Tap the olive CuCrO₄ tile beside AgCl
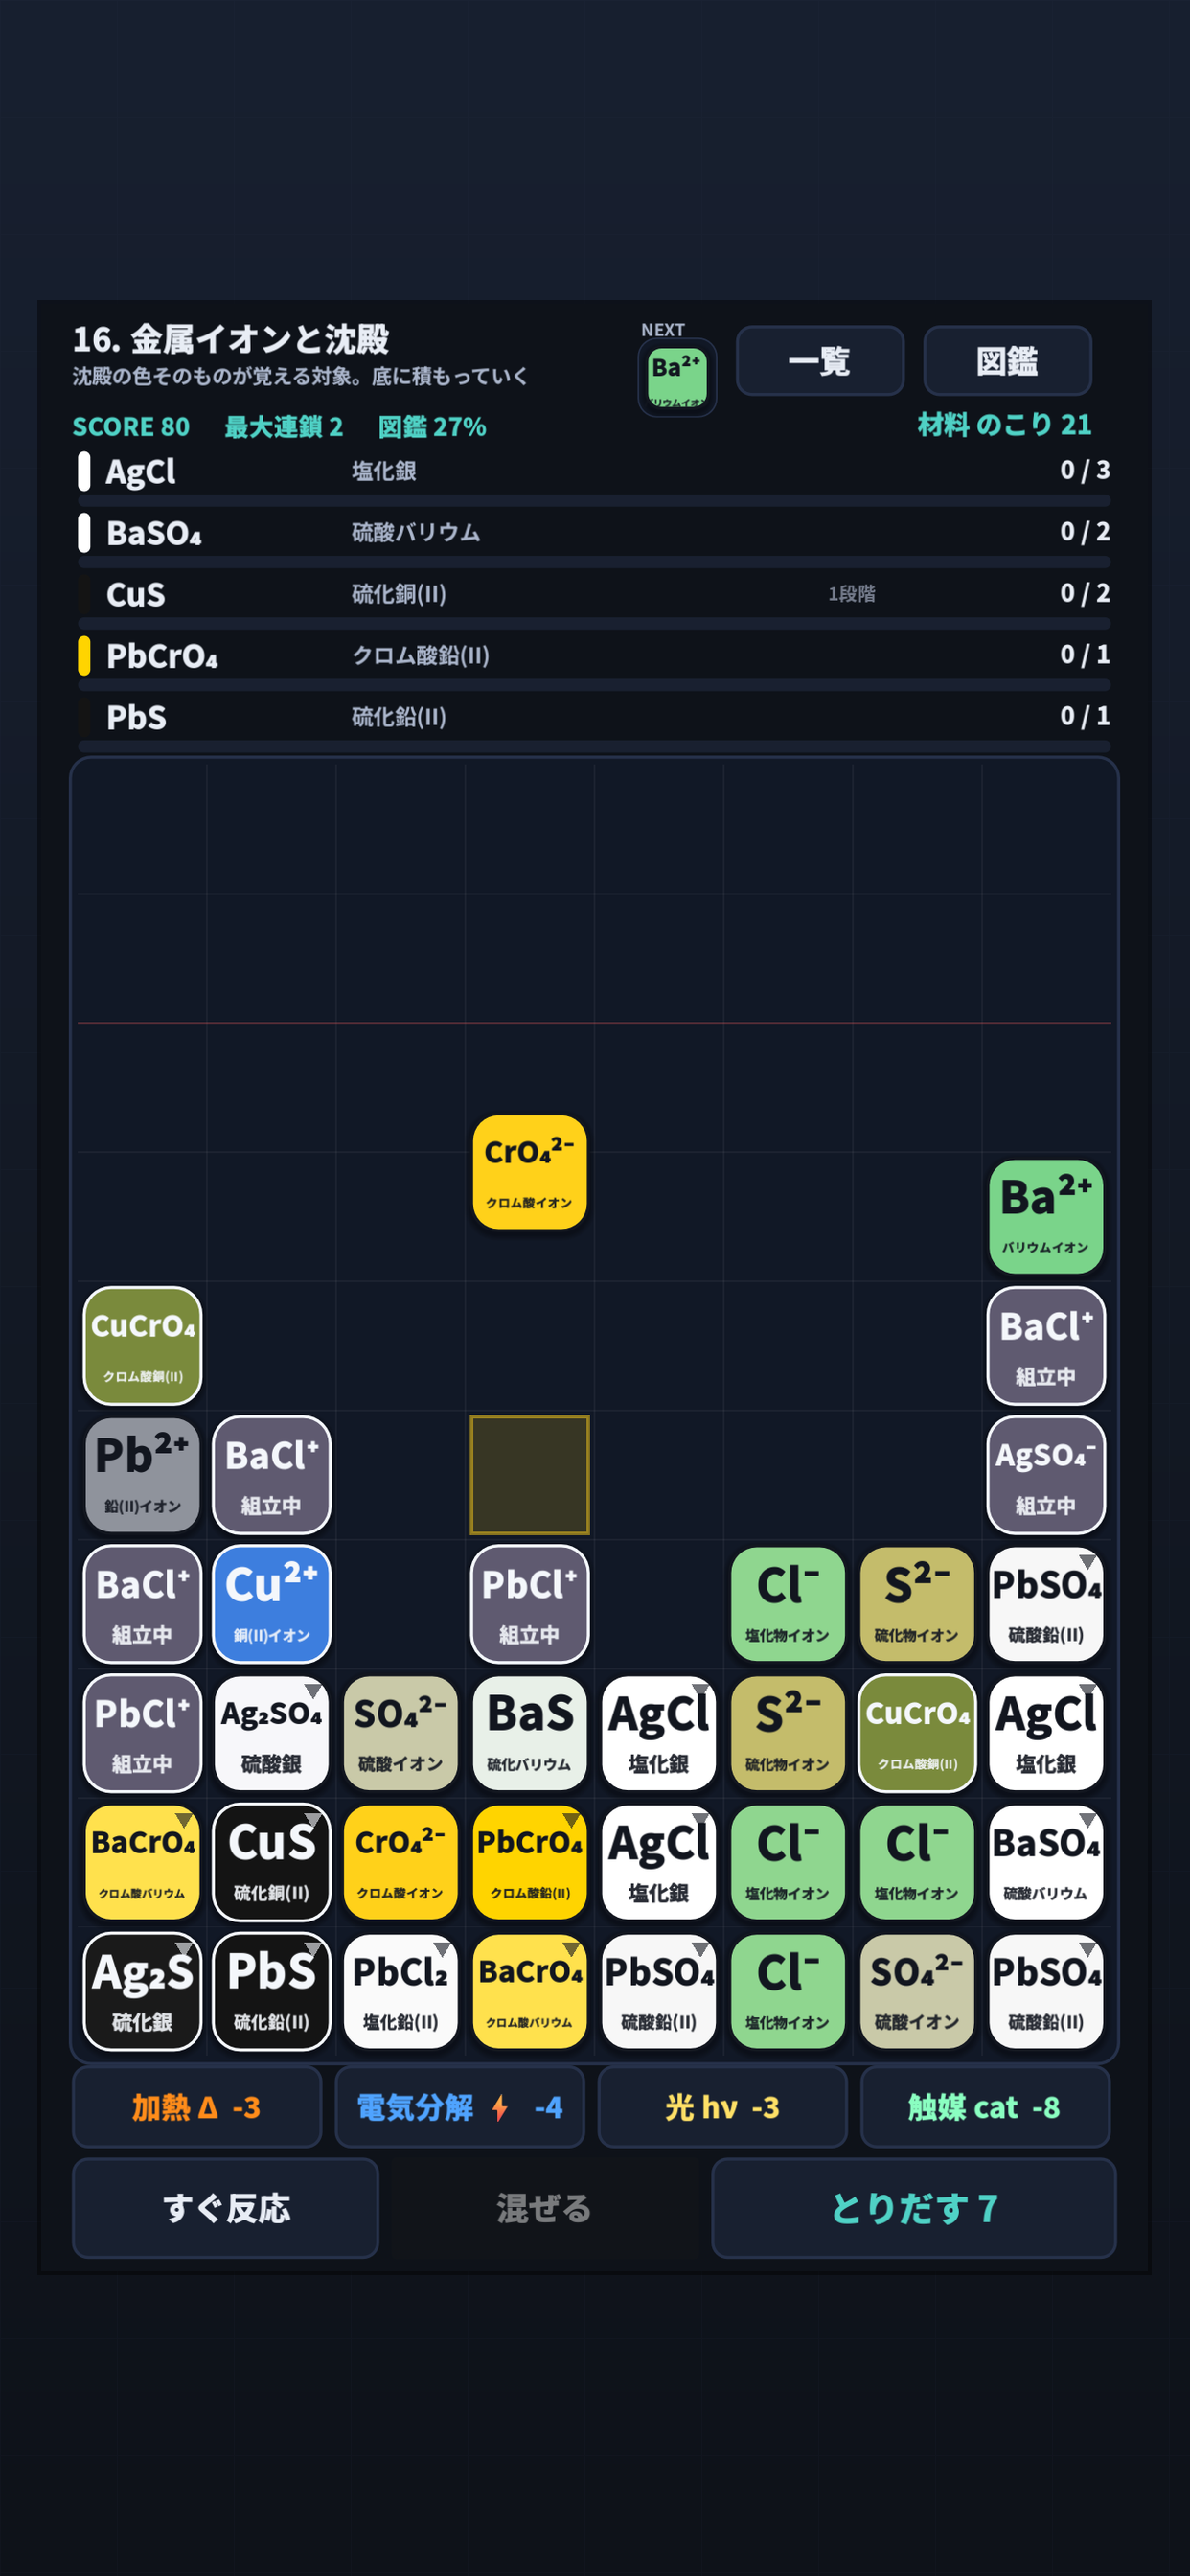 917,1733
